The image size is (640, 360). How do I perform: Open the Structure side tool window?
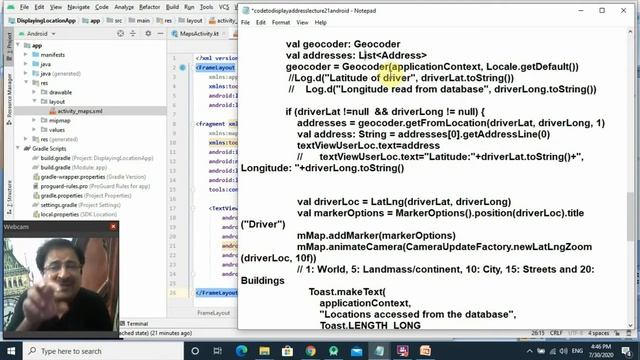click(9, 198)
